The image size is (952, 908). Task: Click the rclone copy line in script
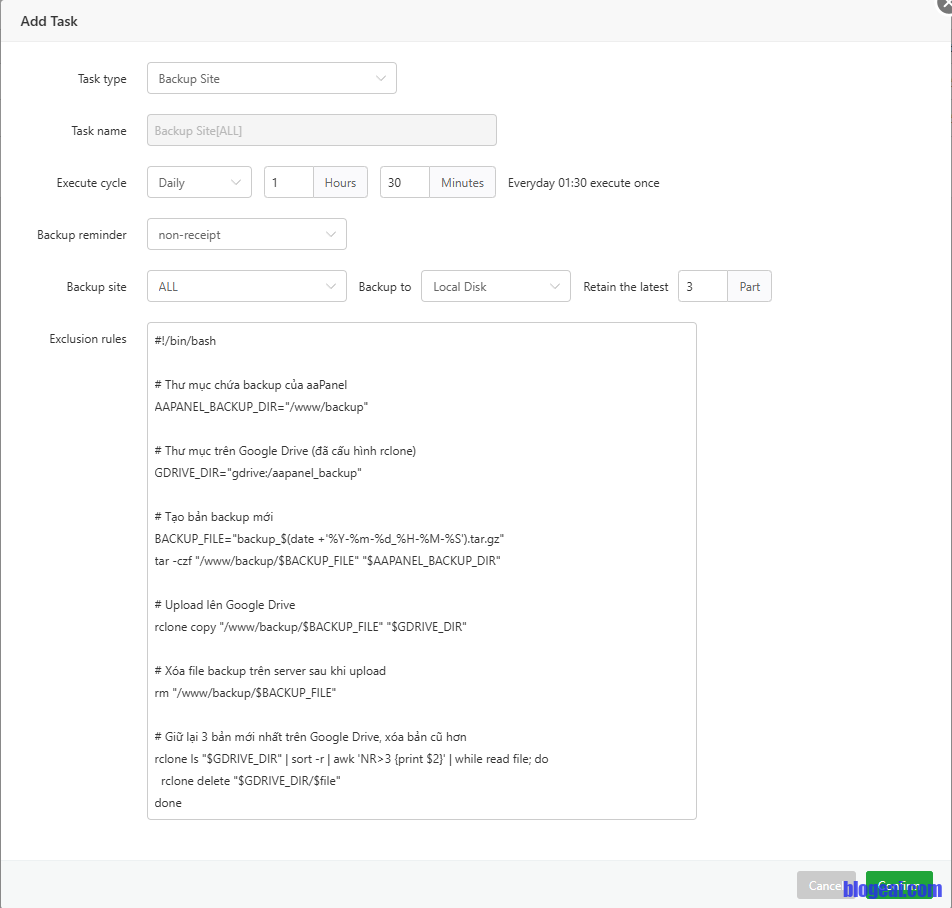[x=310, y=627]
